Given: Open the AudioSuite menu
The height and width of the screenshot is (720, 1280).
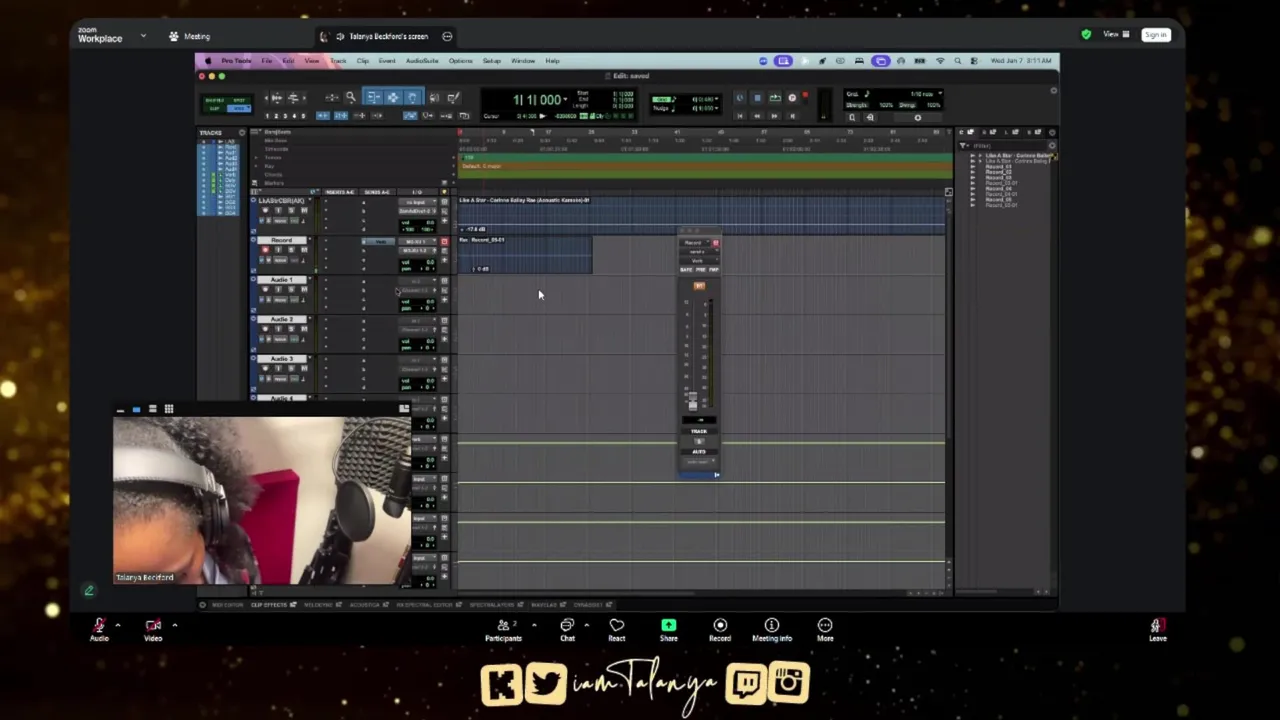Looking at the screenshot, I should point(422,61).
